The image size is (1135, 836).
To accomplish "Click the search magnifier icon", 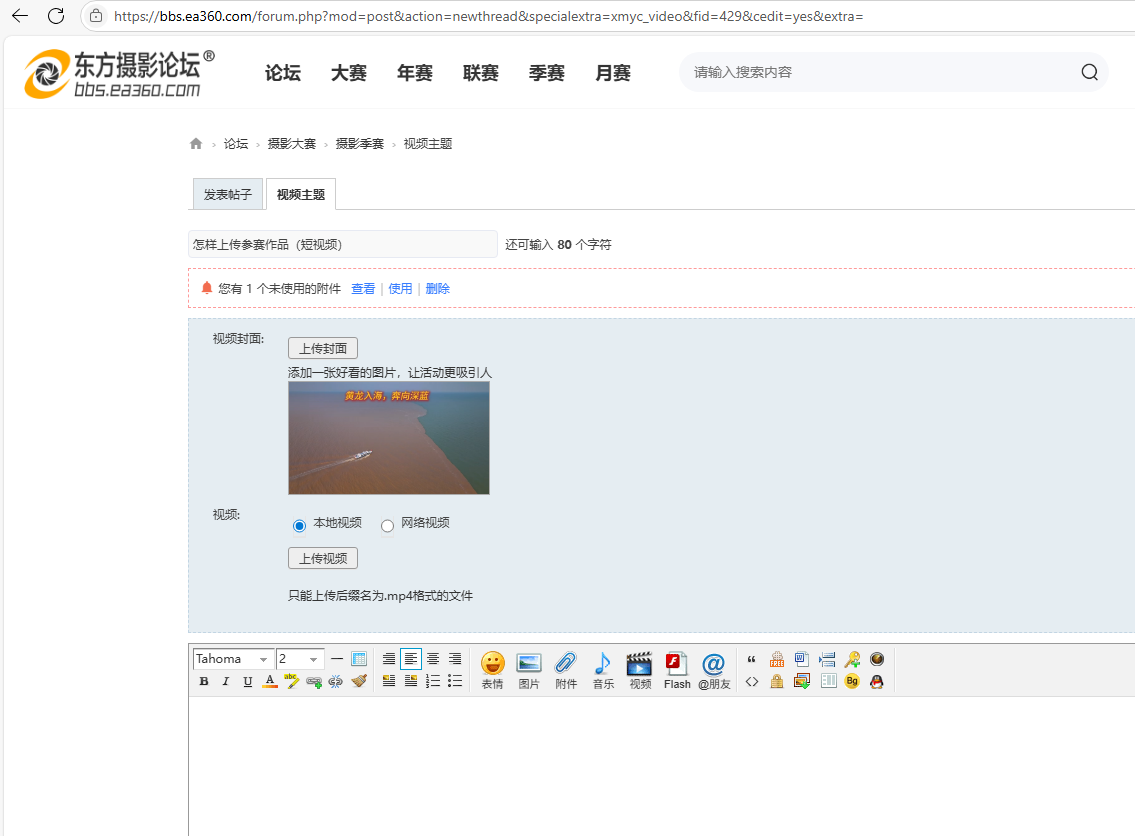I will click(1089, 72).
